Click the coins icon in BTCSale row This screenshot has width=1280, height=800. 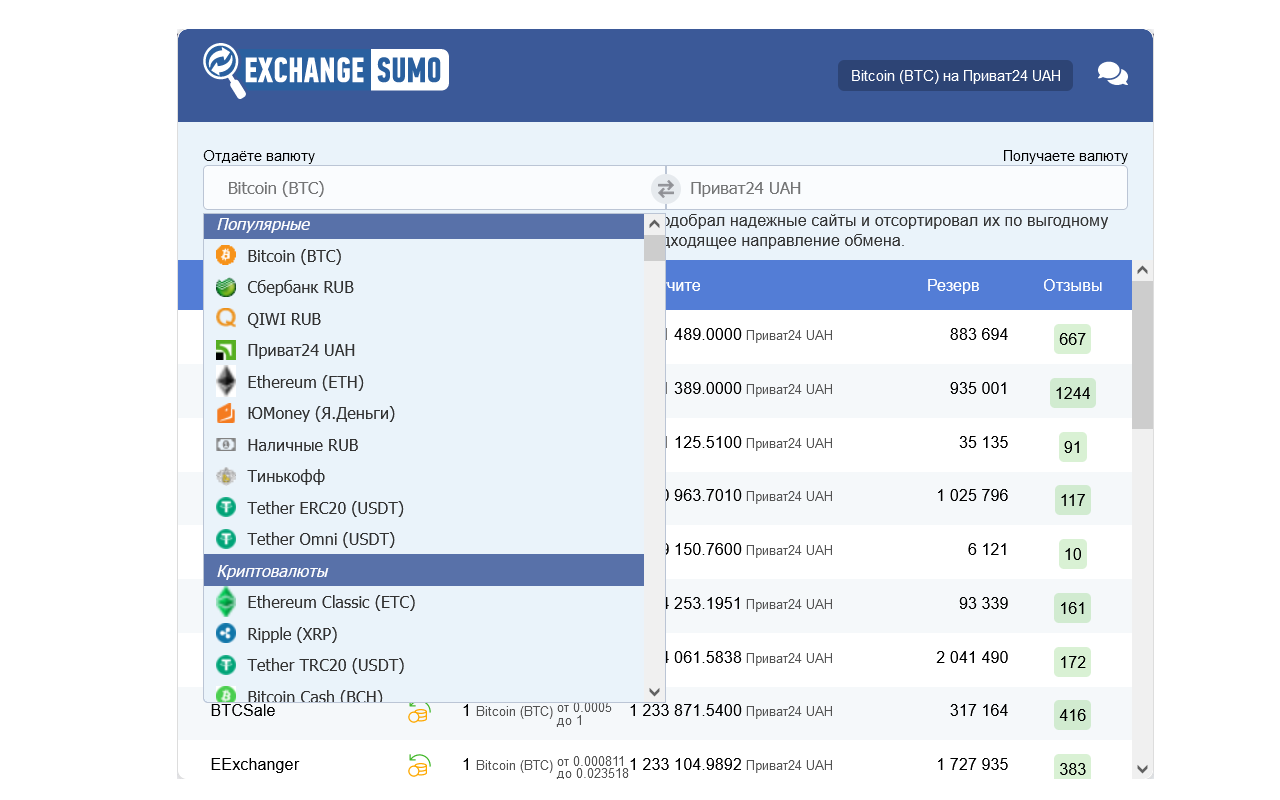[x=418, y=711]
